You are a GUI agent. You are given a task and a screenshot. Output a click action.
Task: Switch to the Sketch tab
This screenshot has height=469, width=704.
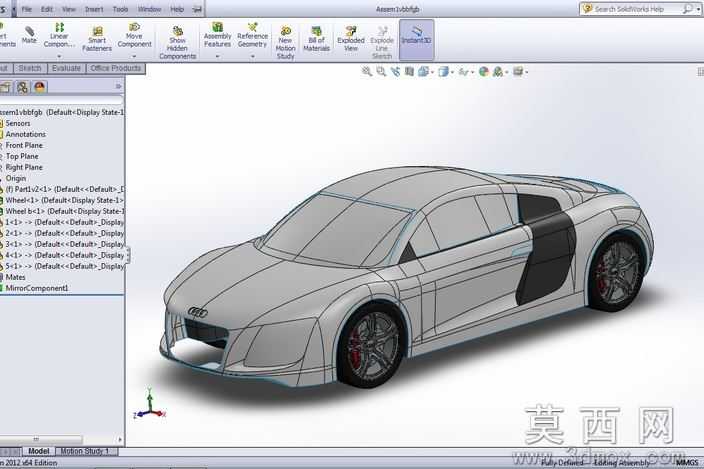(x=30, y=68)
